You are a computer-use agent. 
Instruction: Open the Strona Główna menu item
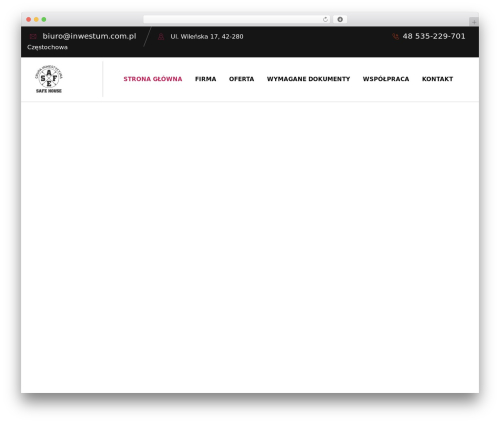[153, 79]
